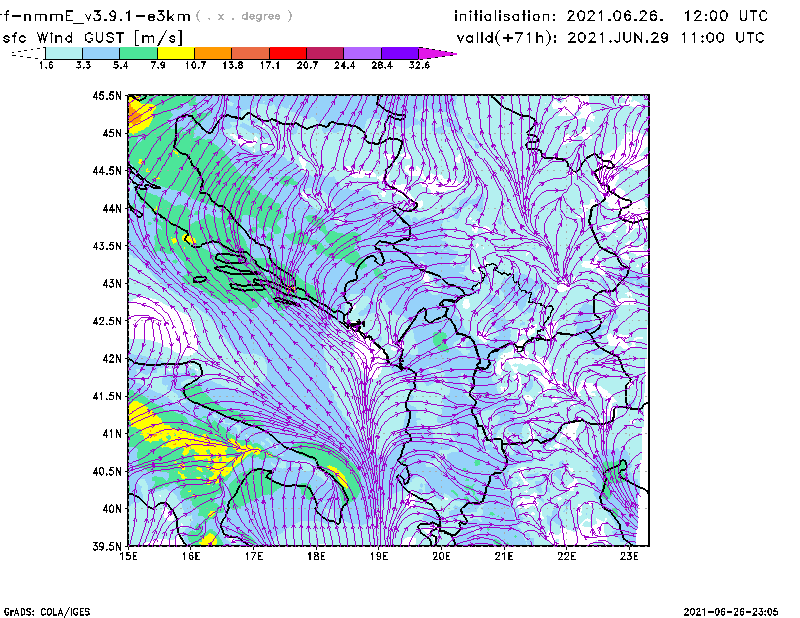
Task: Select the 43N latitude label
Action: pos(112,283)
